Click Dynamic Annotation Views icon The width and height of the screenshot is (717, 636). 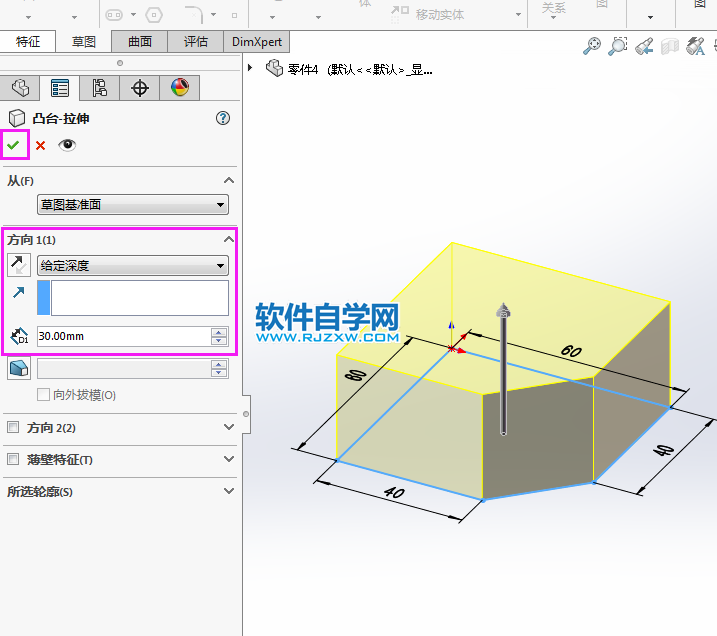[x=696, y=46]
